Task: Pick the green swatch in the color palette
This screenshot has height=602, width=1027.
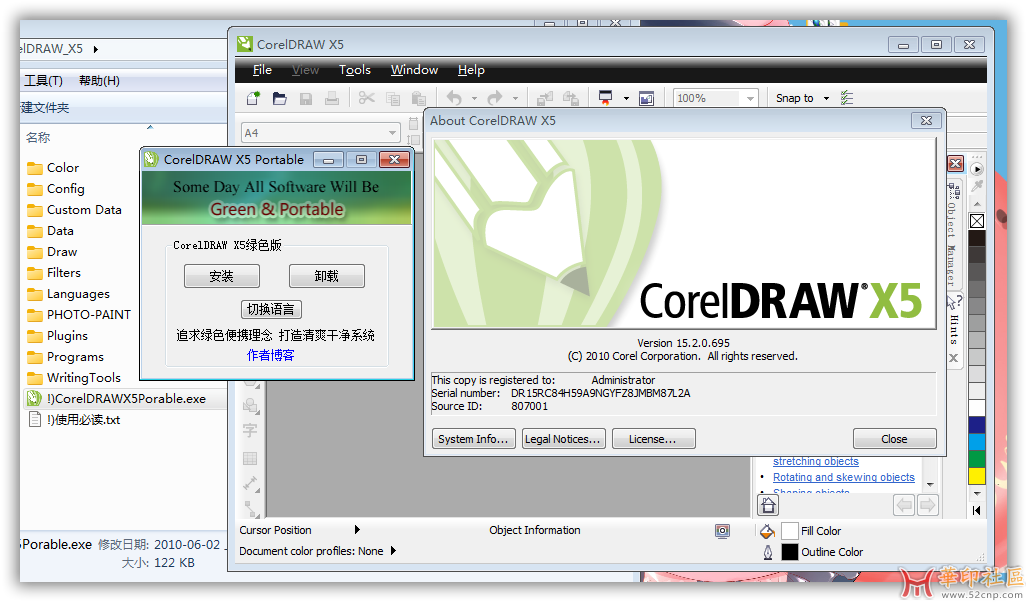Action: pyautogui.click(x=977, y=459)
